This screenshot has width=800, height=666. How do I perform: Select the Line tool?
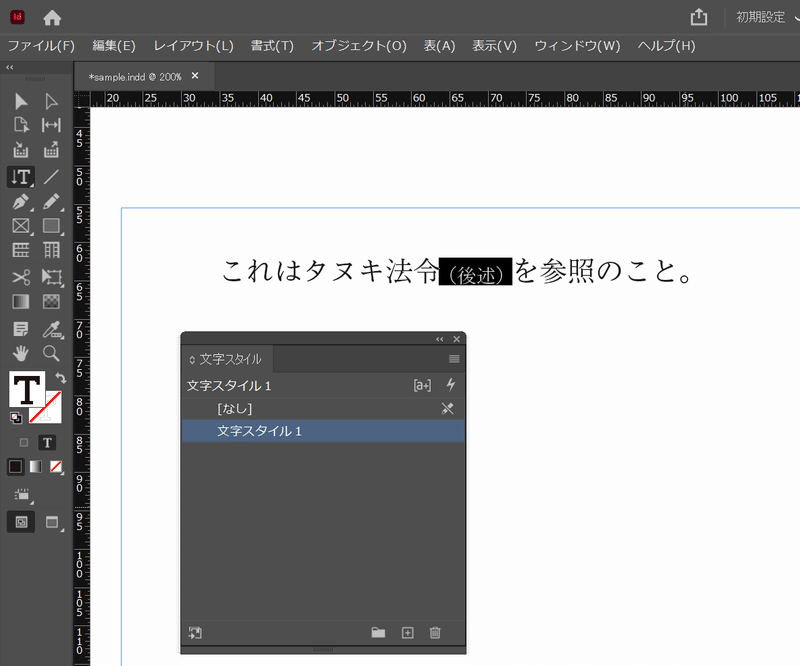(x=51, y=177)
